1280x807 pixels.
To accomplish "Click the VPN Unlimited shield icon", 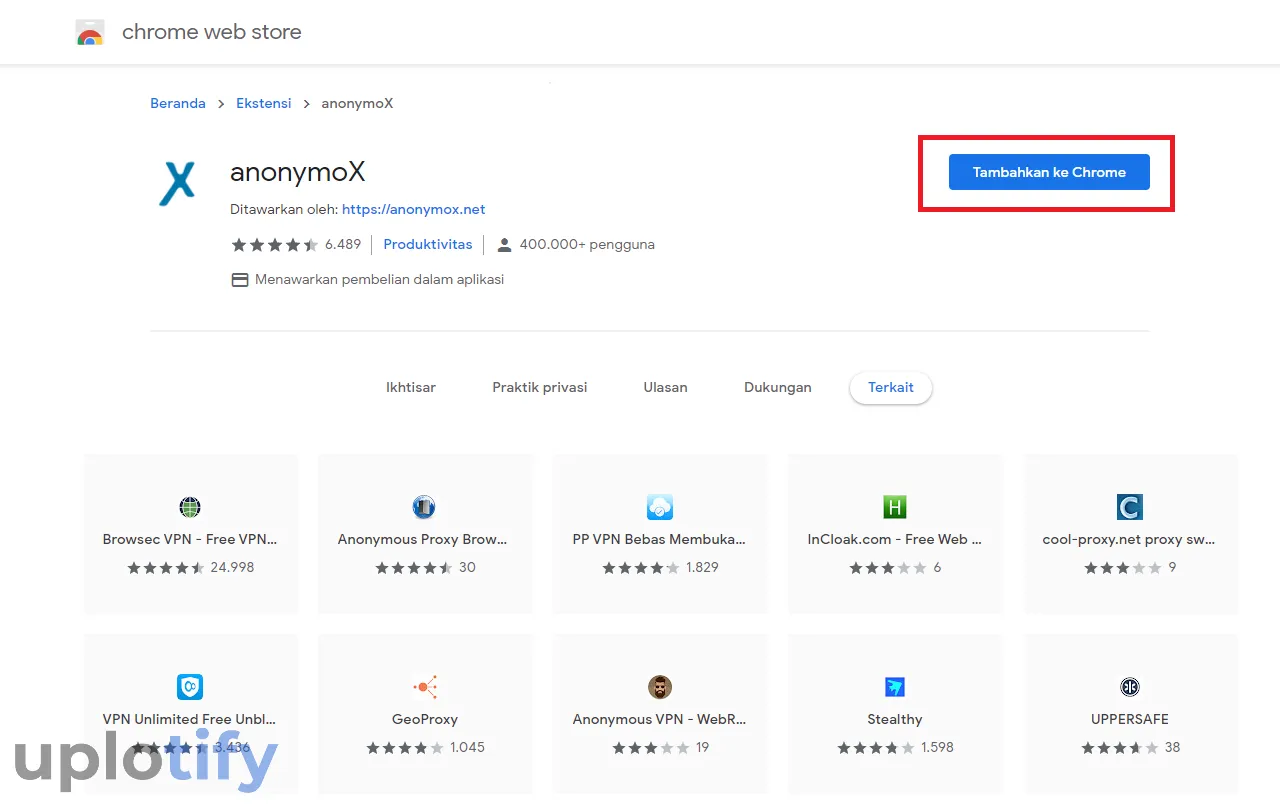I will 190,687.
